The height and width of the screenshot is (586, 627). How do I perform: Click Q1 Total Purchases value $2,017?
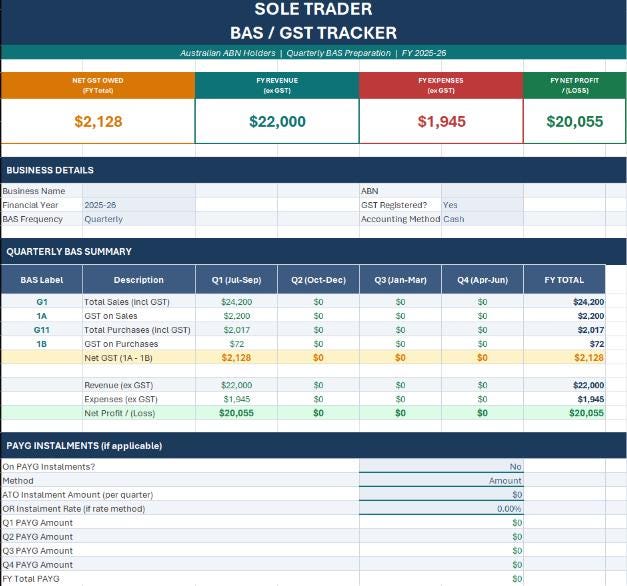click(x=236, y=330)
